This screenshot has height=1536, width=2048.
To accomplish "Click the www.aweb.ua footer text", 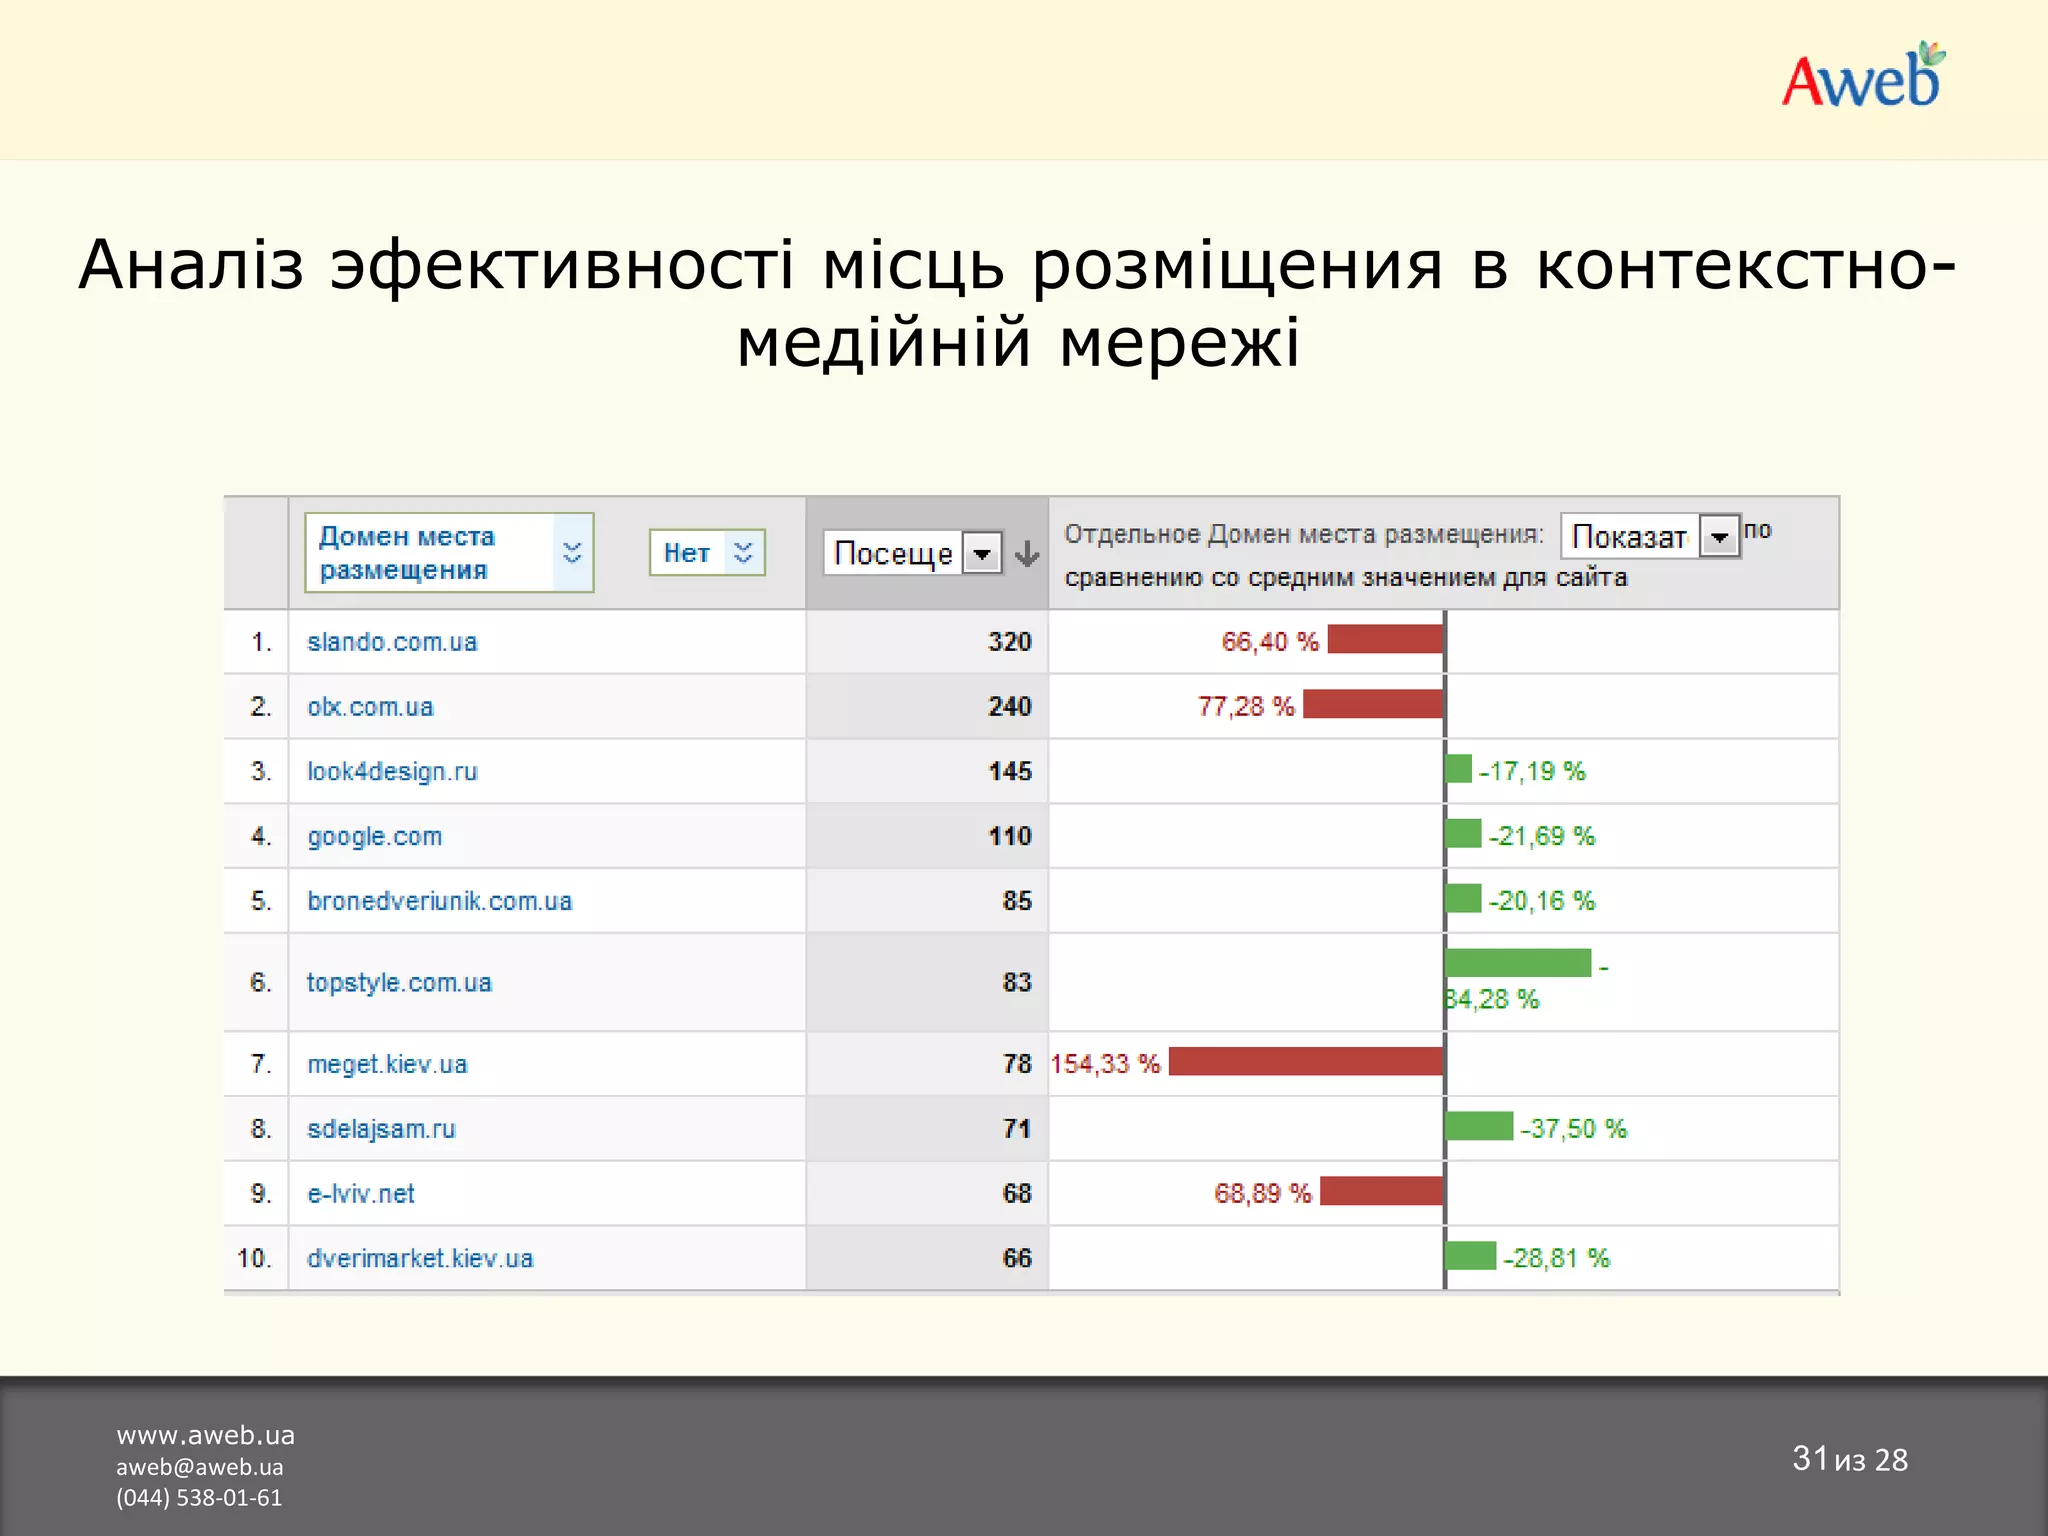I will (x=206, y=1436).
